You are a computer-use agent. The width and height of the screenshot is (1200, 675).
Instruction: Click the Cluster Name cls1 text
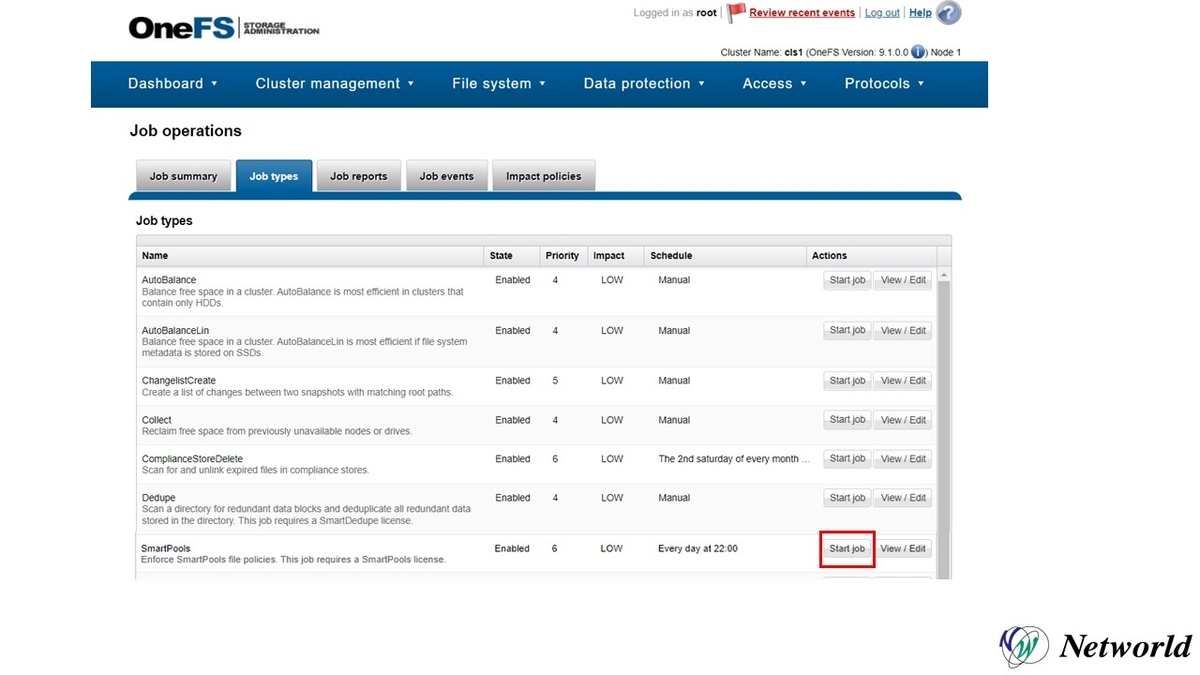pyautogui.click(x=761, y=52)
